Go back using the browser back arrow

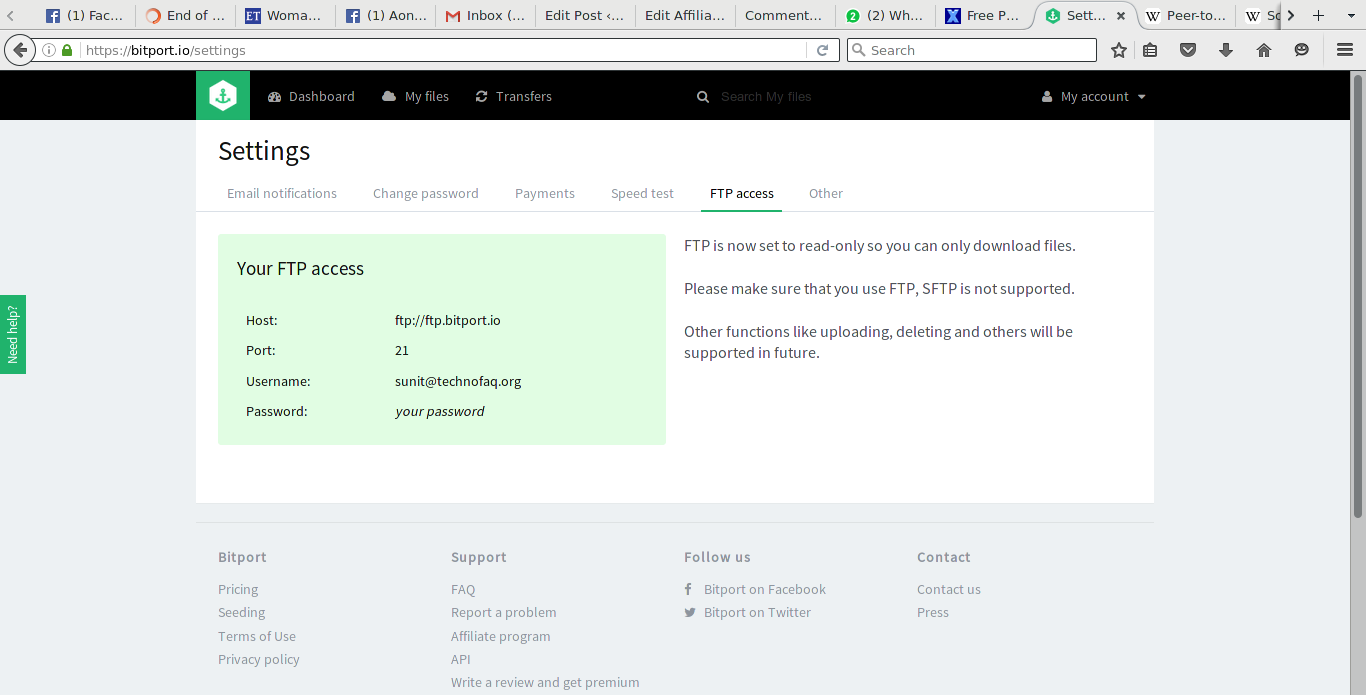19,50
